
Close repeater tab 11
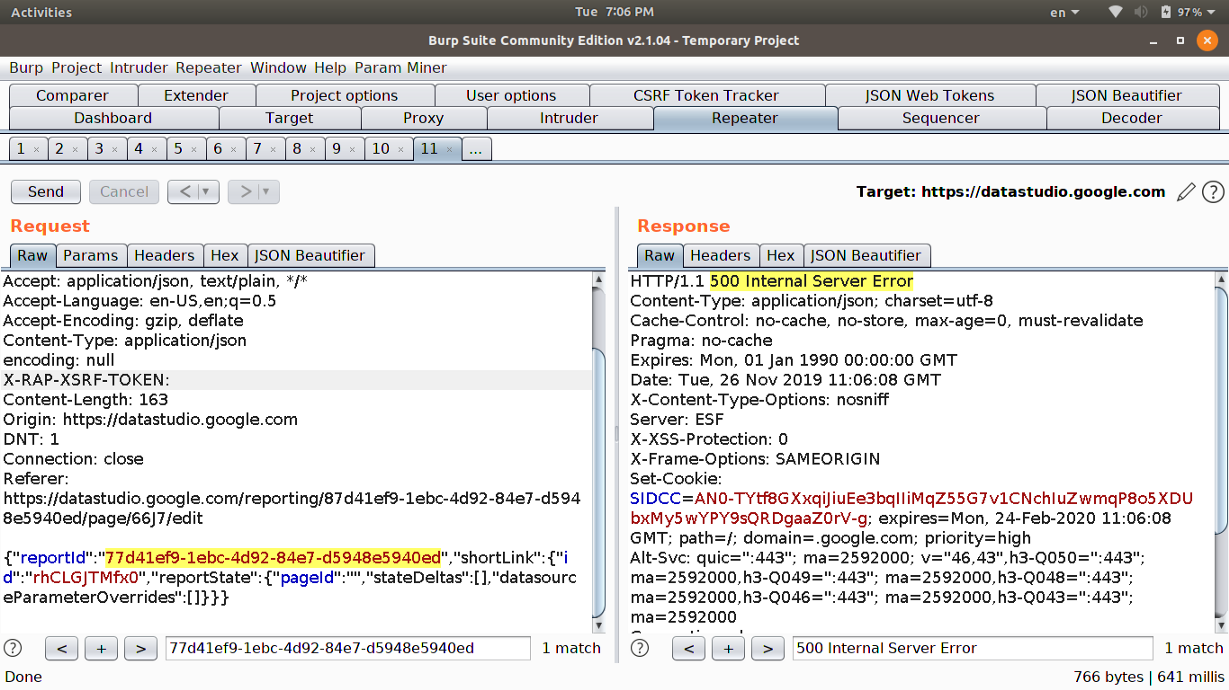pyautogui.click(x=449, y=150)
